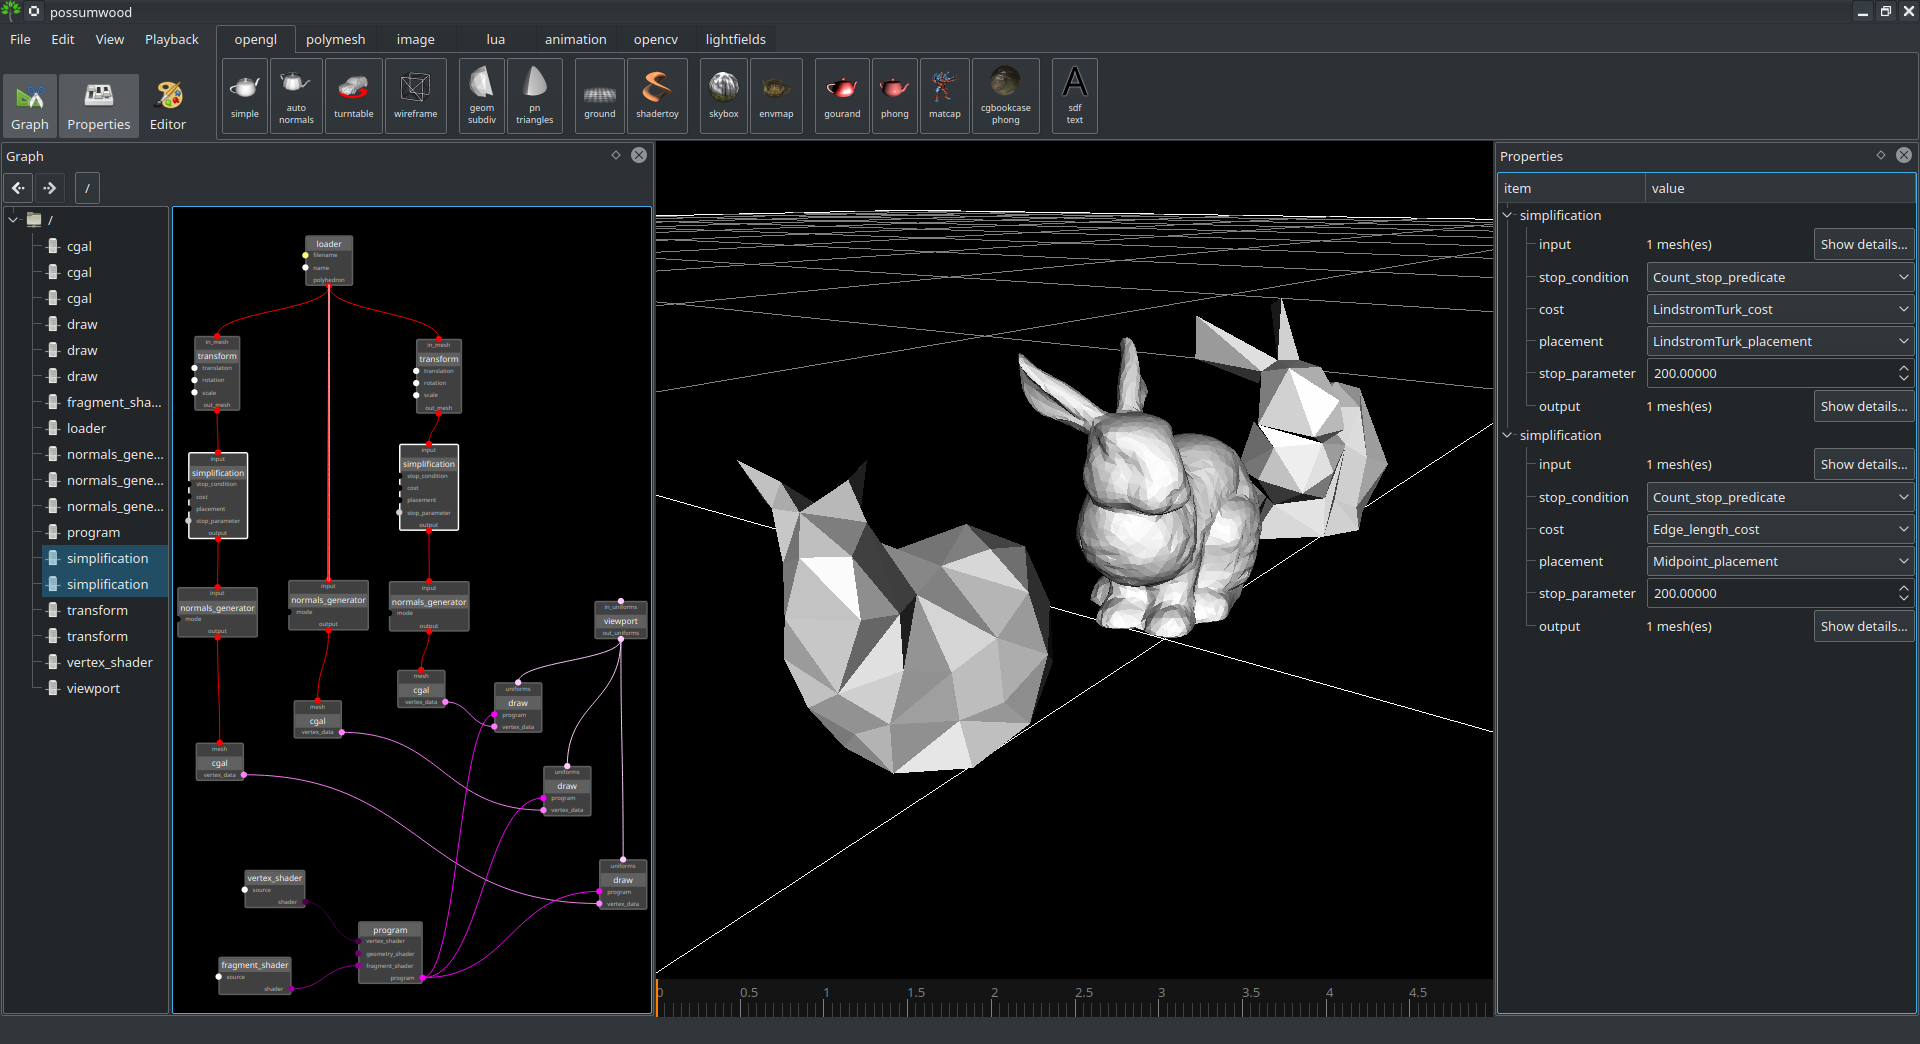The width and height of the screenshot is (1920, 1044).
Task: Open the Midpoint_placement dropdown
Action: point(1780,561)
